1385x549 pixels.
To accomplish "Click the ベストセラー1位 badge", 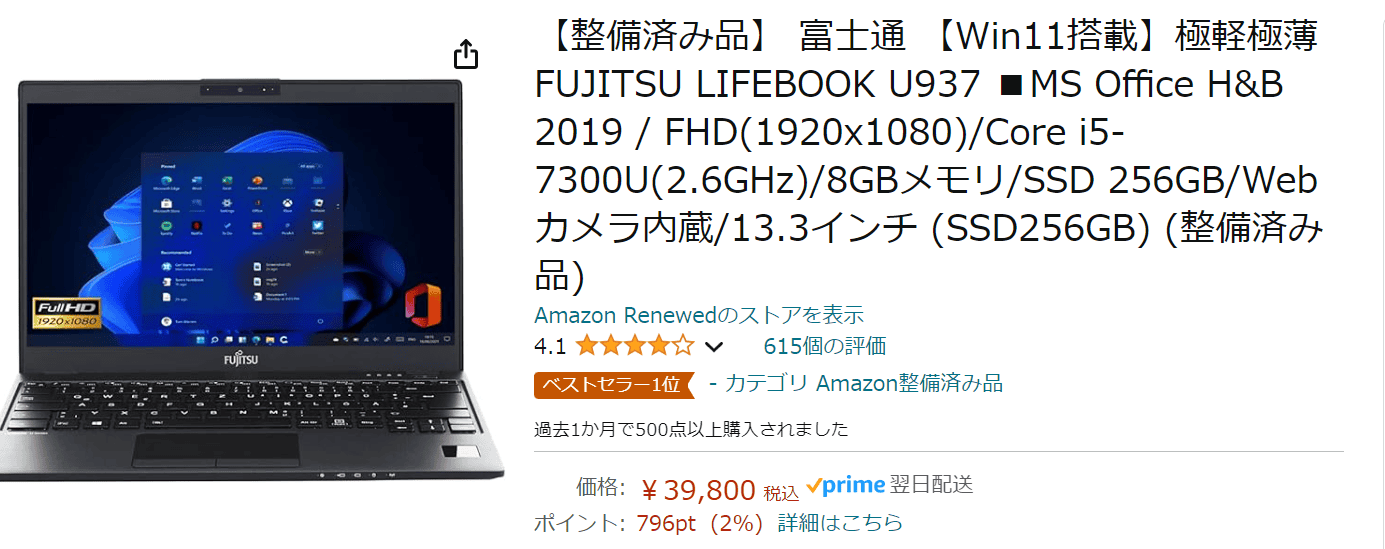I will [x=613, y=384].
